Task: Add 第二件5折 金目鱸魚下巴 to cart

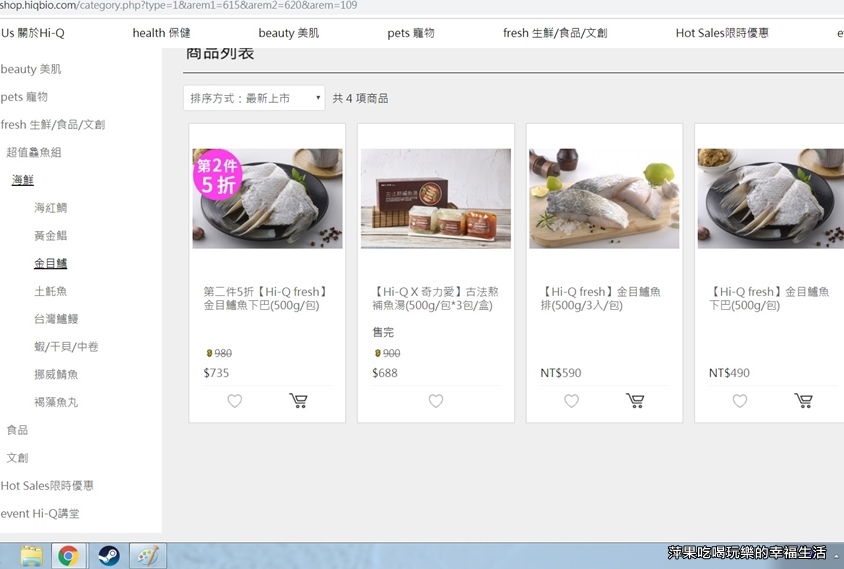Action: [298, 401]
